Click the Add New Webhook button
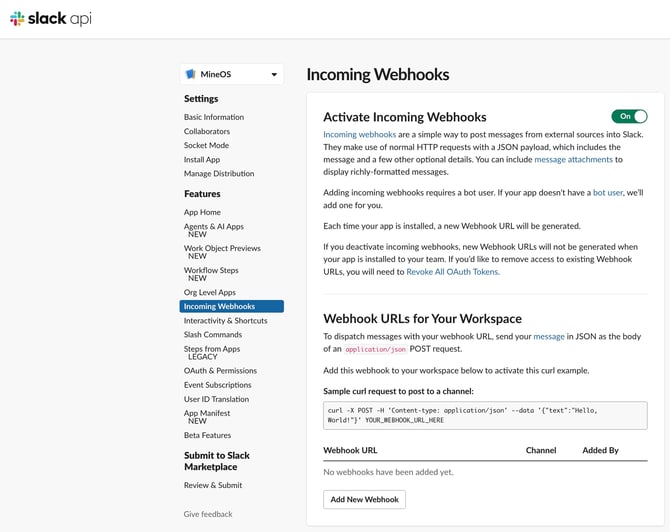The image size is (670, 532). [364, 499]
